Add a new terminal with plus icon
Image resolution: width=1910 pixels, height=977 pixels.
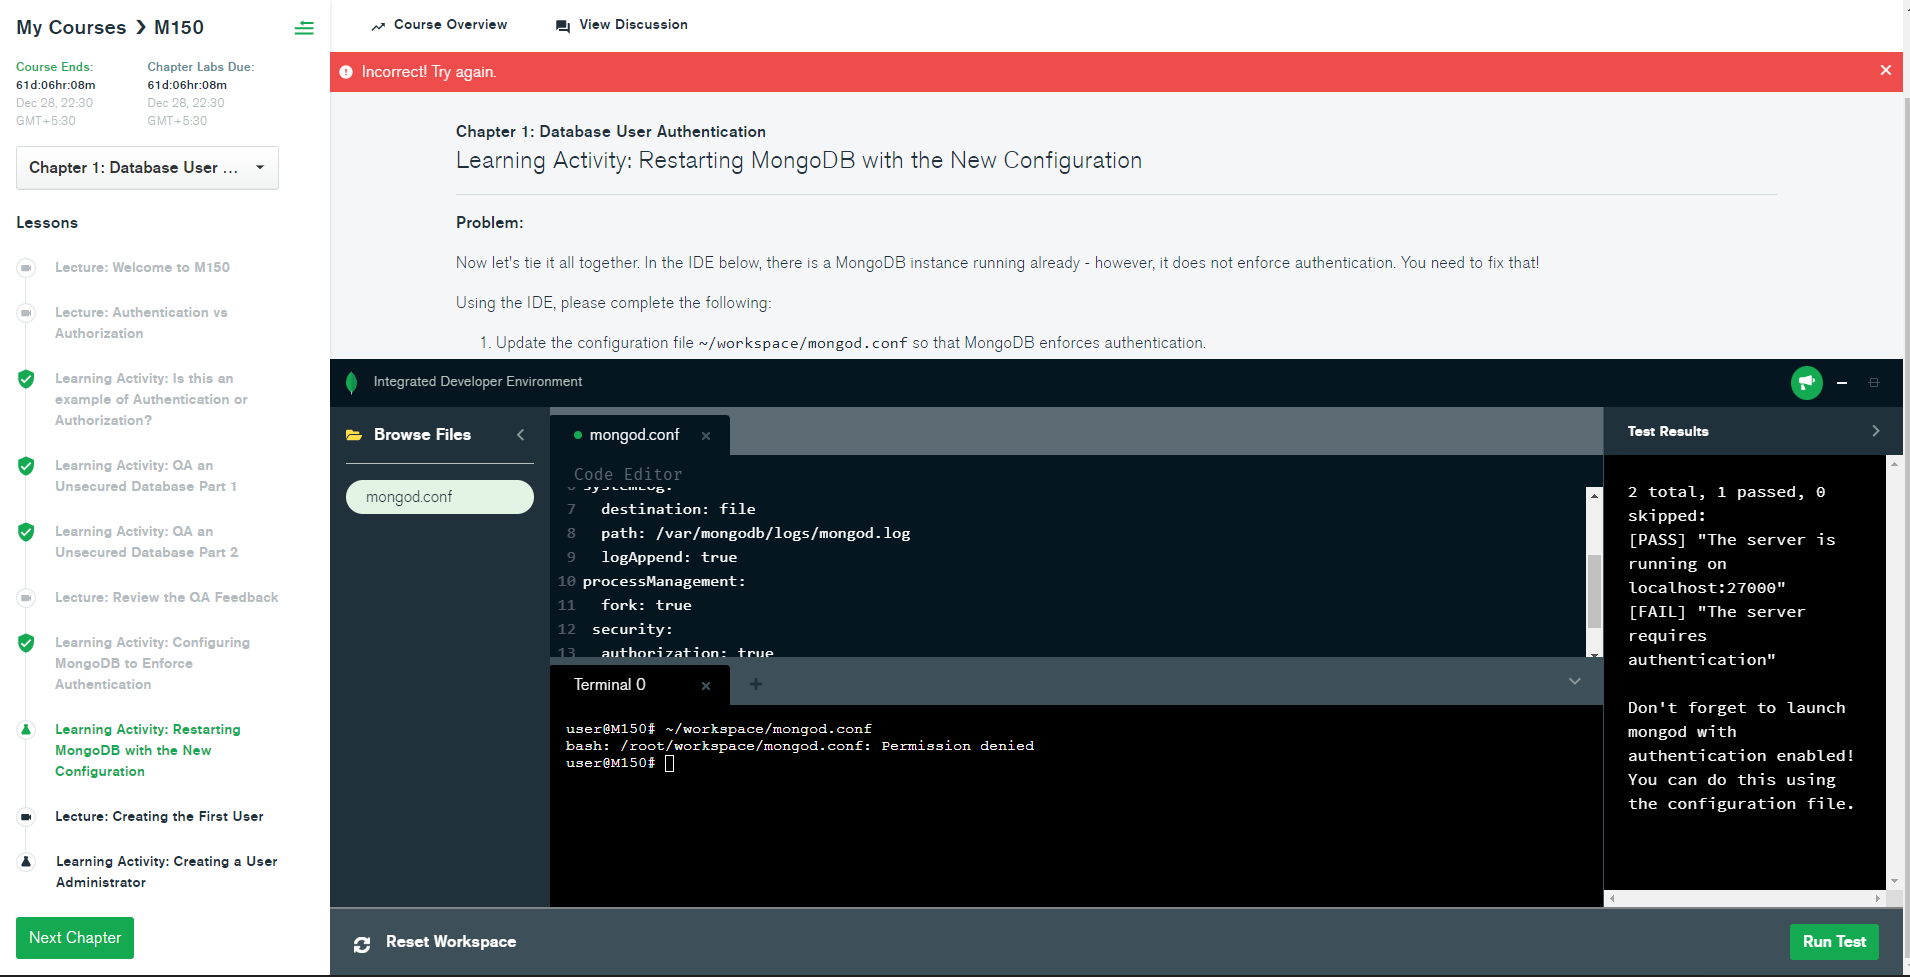click(x=756, y=685)
